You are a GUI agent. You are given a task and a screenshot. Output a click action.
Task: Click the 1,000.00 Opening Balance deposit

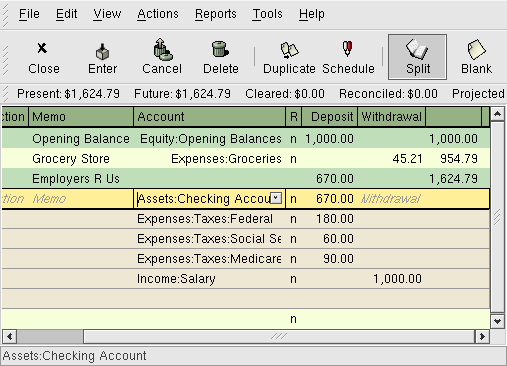point(329,139)
